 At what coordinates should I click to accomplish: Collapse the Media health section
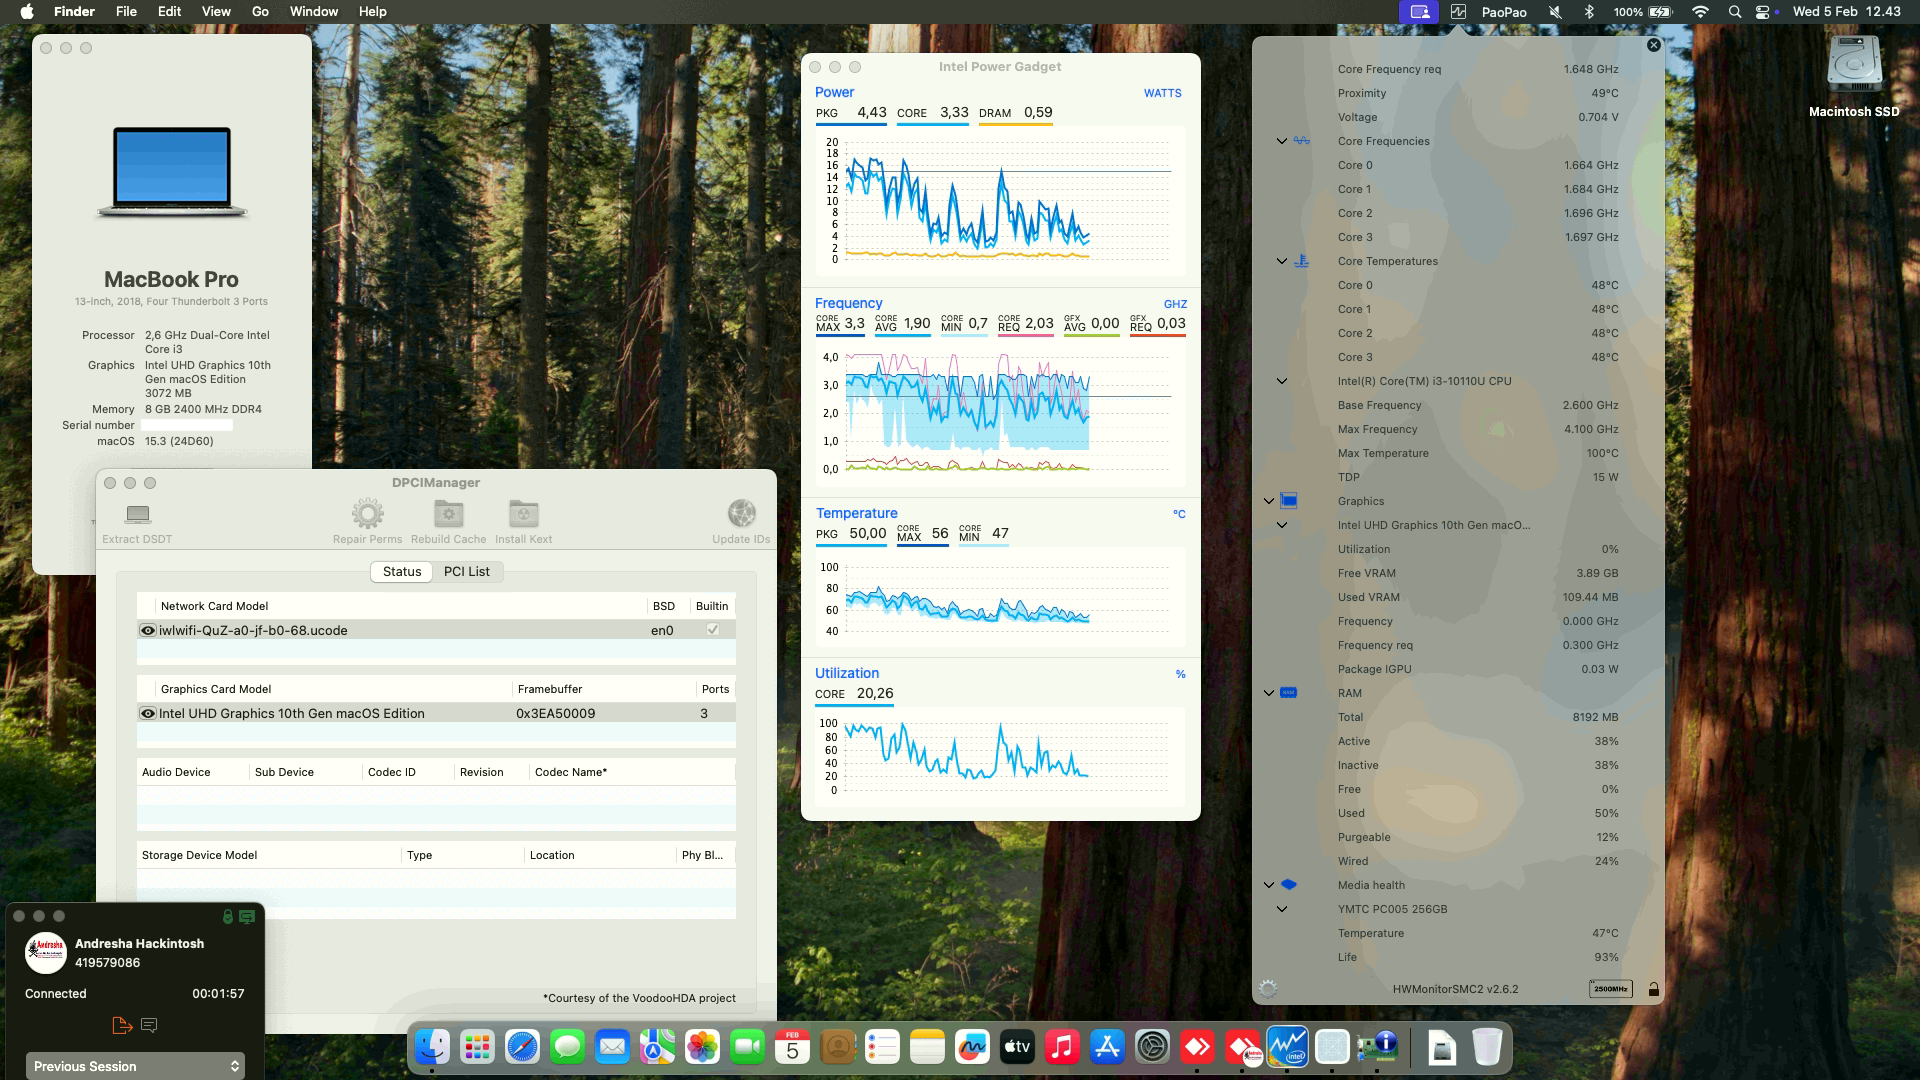[x=1269, y=885]
